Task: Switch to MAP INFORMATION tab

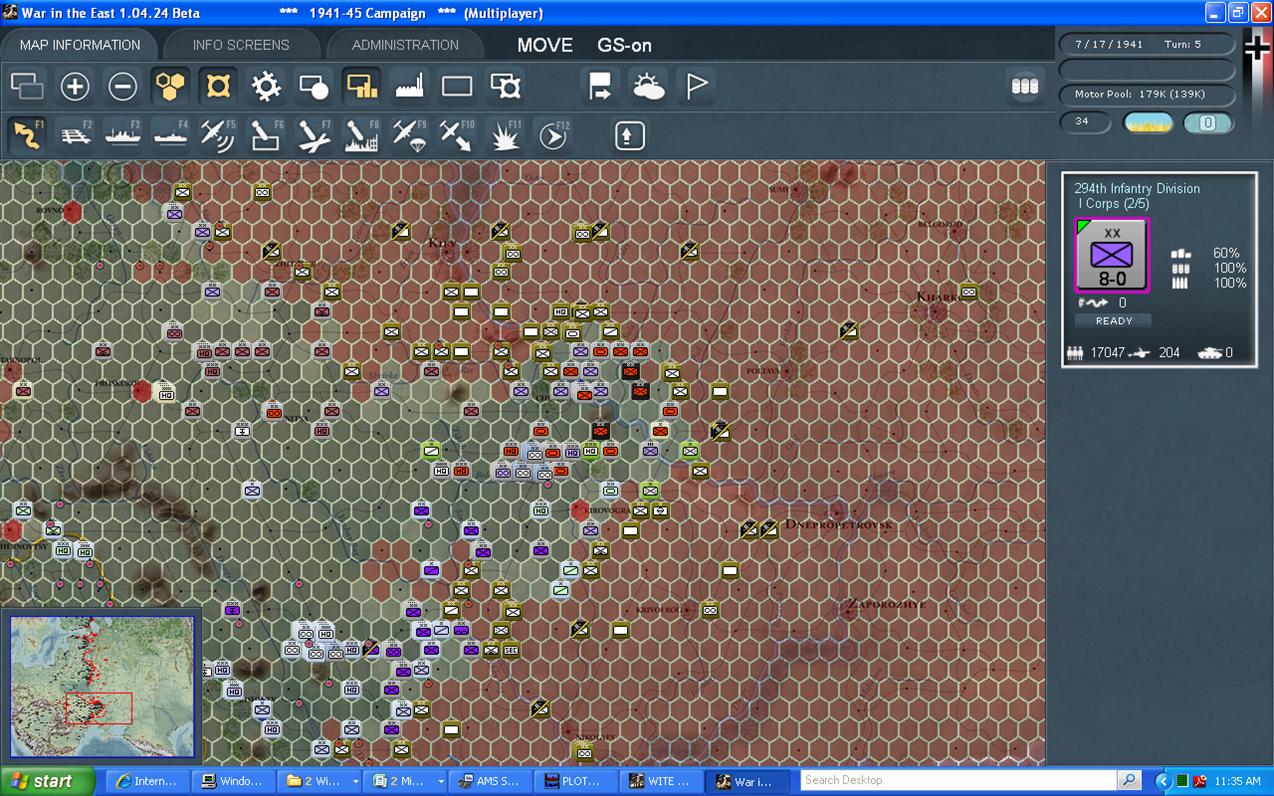Action: tap(80, 45)
